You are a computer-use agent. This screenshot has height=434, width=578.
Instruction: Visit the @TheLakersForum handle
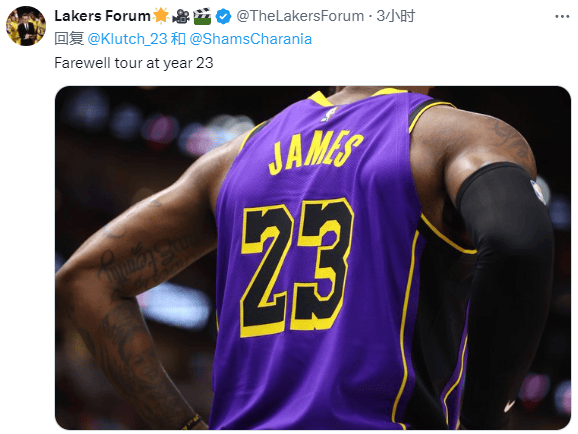tap(300, 16)
